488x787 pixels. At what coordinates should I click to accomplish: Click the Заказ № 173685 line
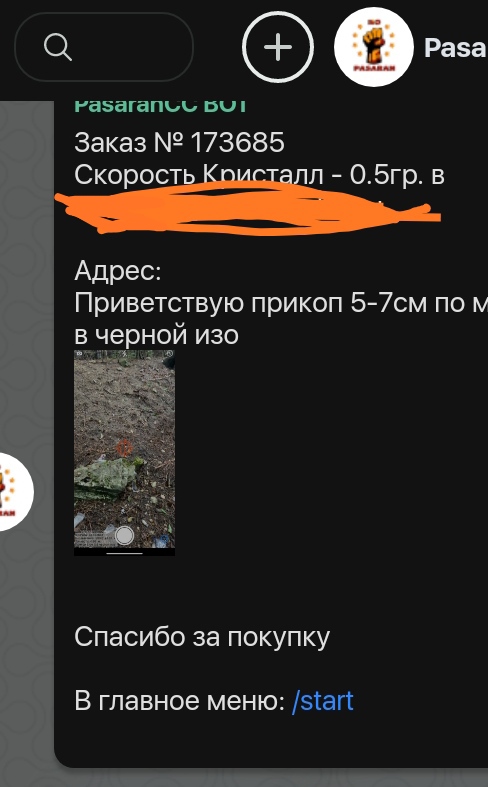[x=179, y=143]
